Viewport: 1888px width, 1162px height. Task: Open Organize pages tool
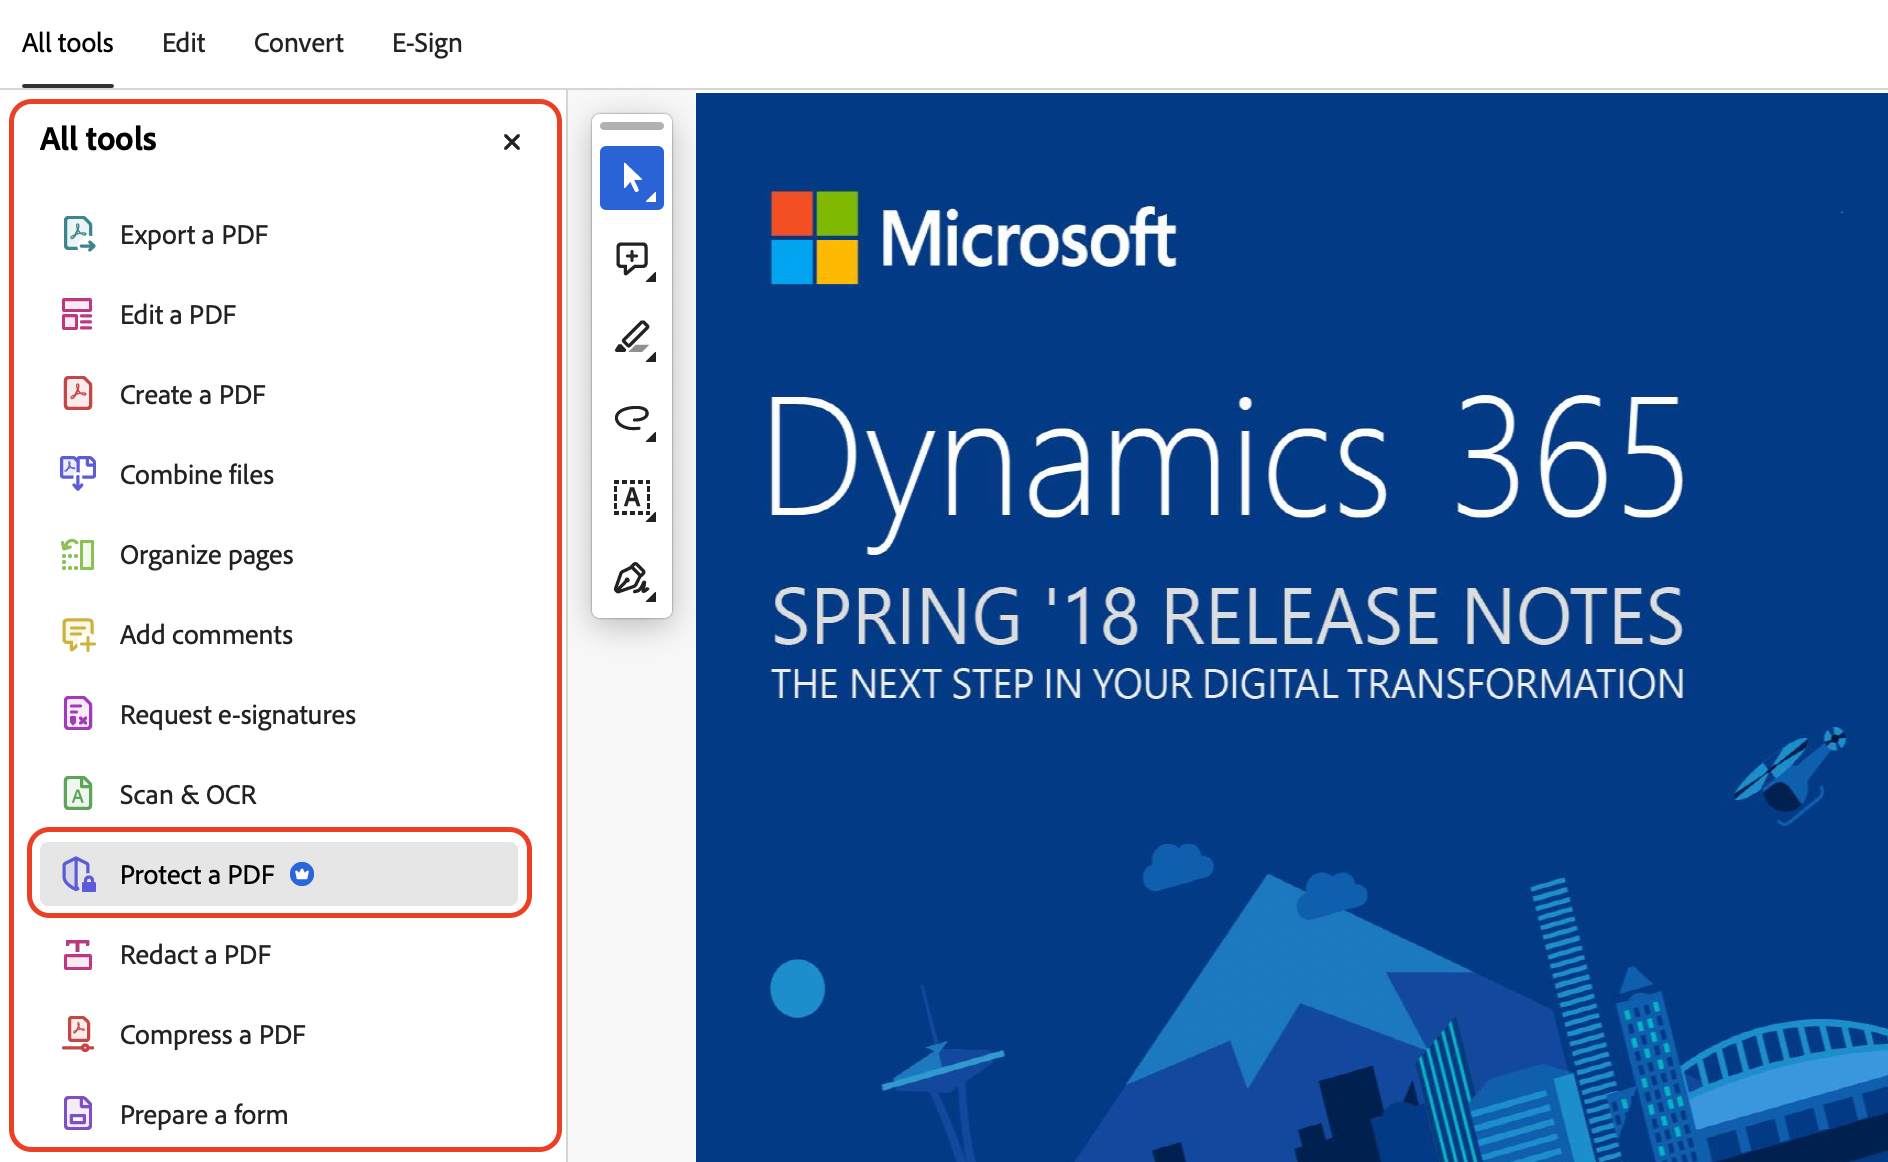click(x=206, y=555)
